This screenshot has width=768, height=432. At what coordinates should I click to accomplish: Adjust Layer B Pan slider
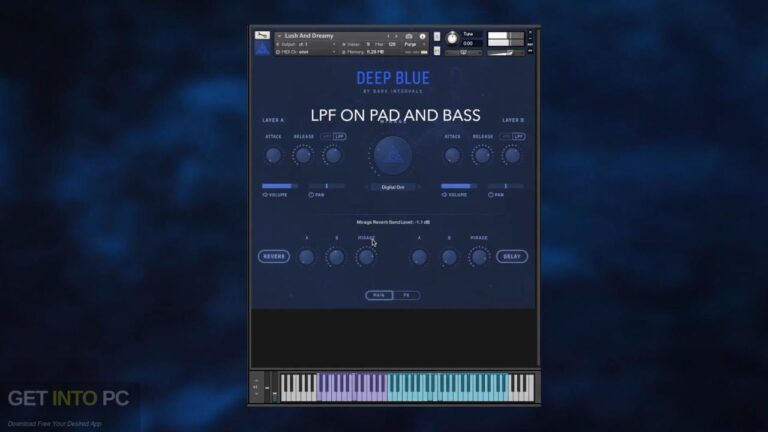(x=505, y=186)
